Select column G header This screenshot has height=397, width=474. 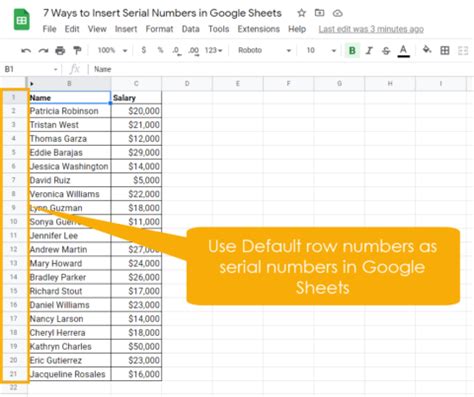[339, 84]
